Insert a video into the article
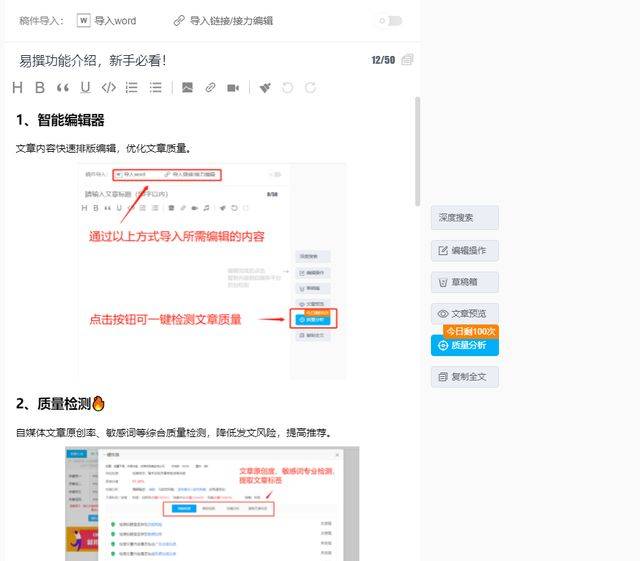640x561 pixels. tap(233, 88)
